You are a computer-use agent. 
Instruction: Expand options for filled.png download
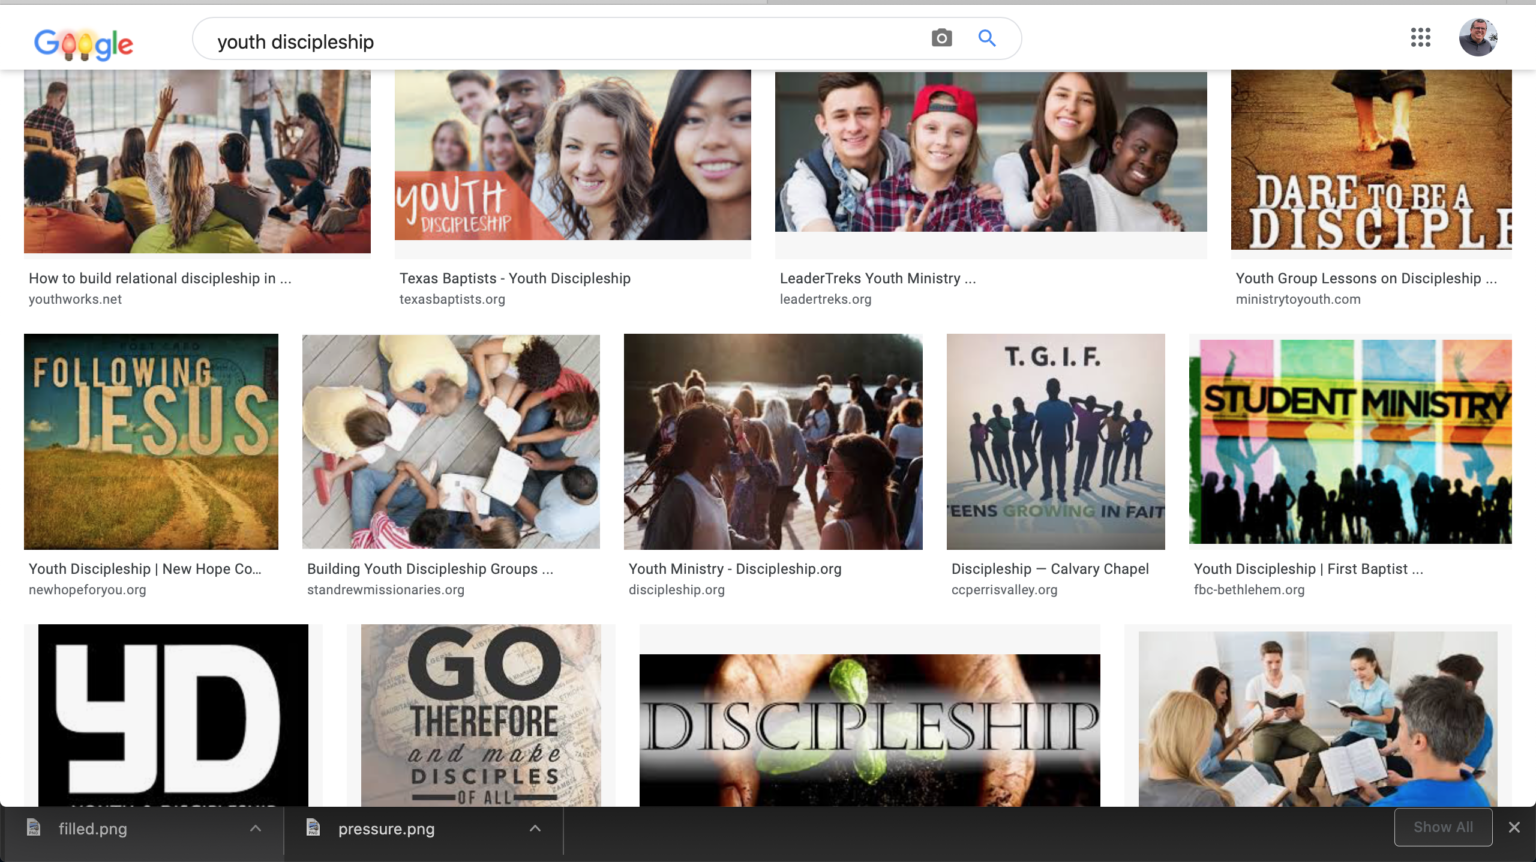[255, 828]
